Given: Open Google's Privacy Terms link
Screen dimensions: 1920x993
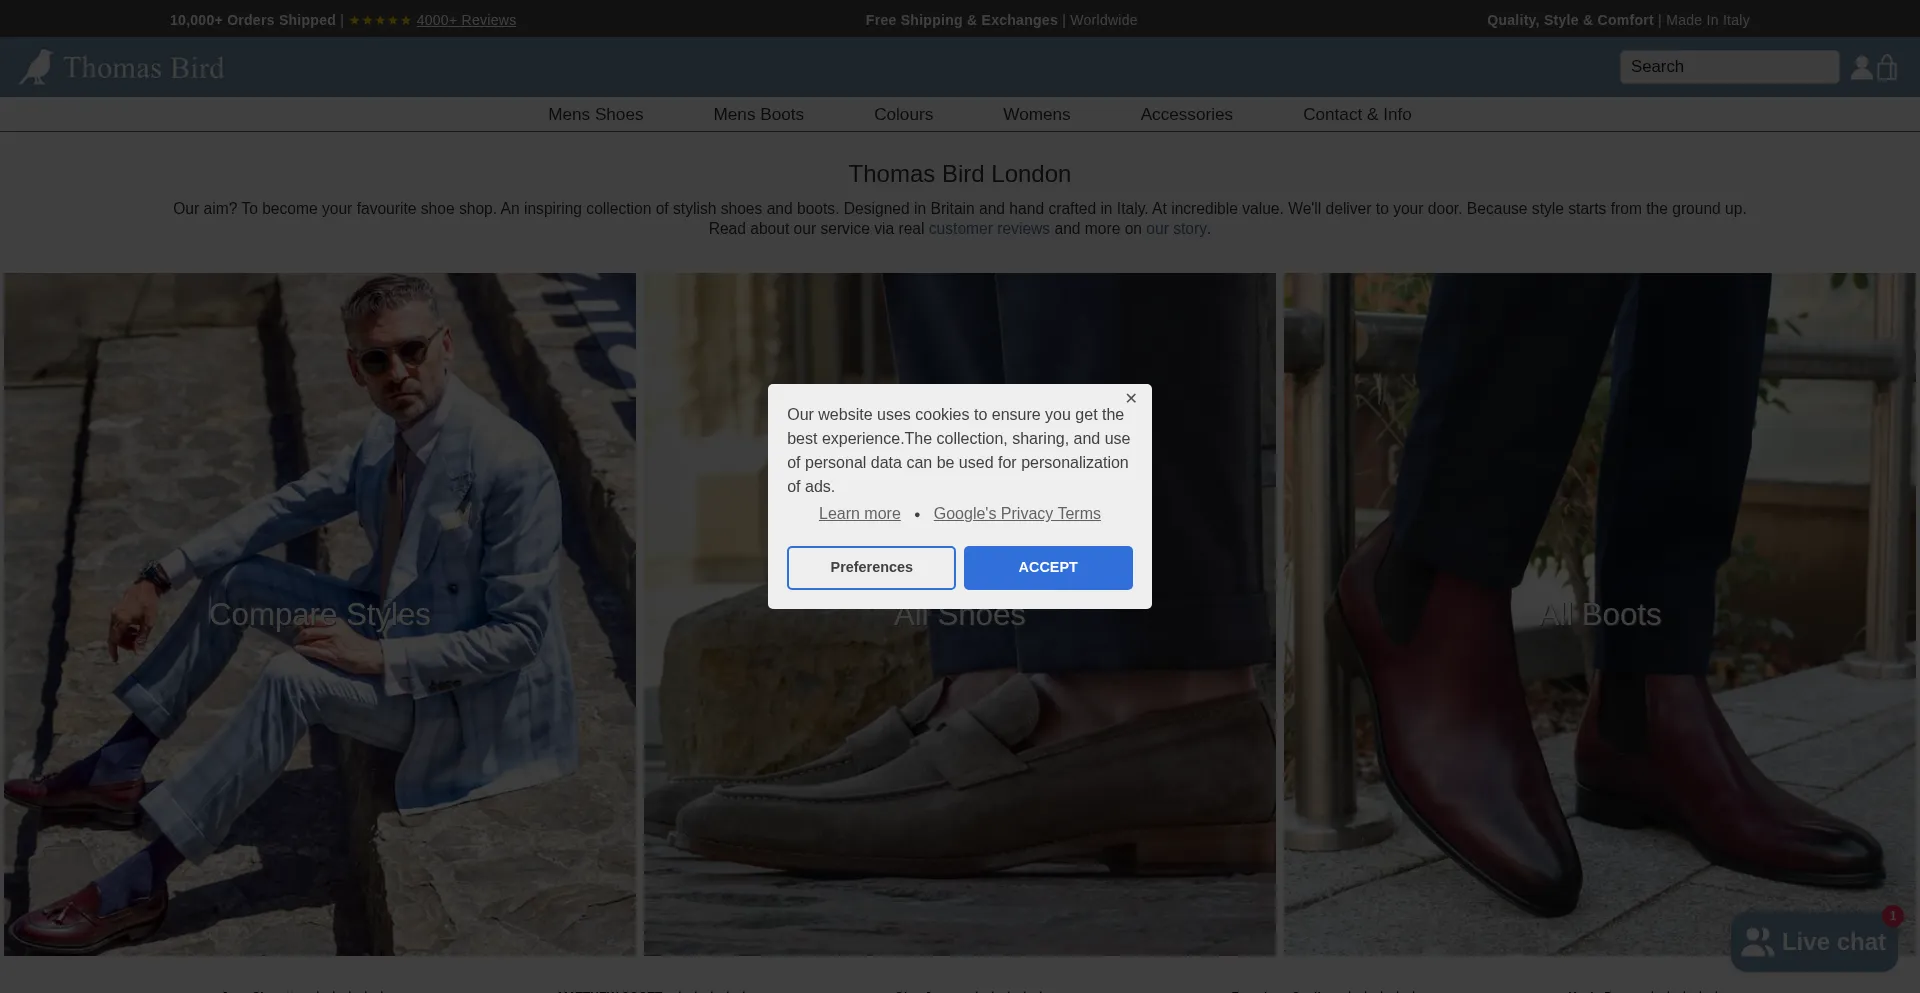Looking at the screenshot, I should click(x=1017, y=513).
